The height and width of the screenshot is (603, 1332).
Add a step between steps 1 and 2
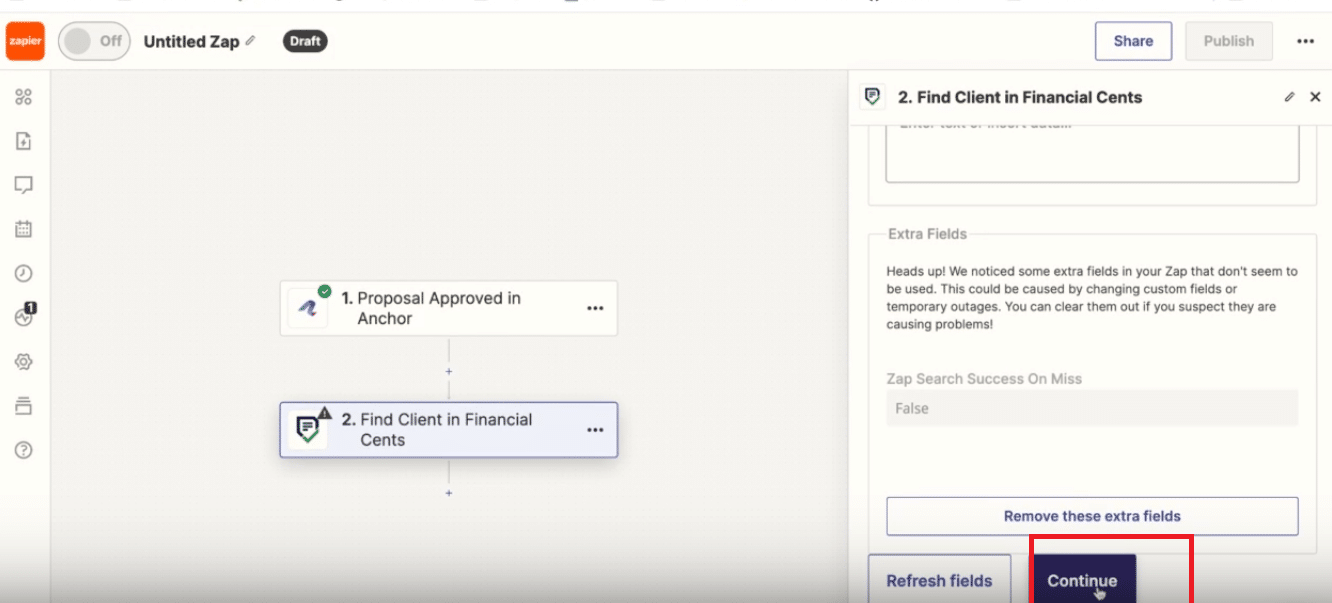click(449, 371)
